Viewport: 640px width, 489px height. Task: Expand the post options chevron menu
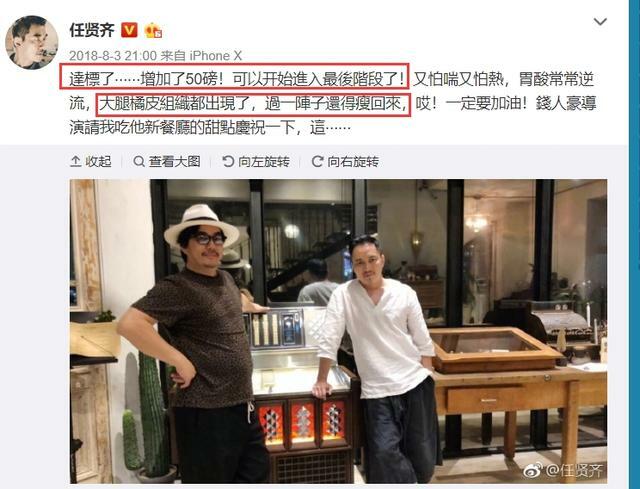(600, 21)
